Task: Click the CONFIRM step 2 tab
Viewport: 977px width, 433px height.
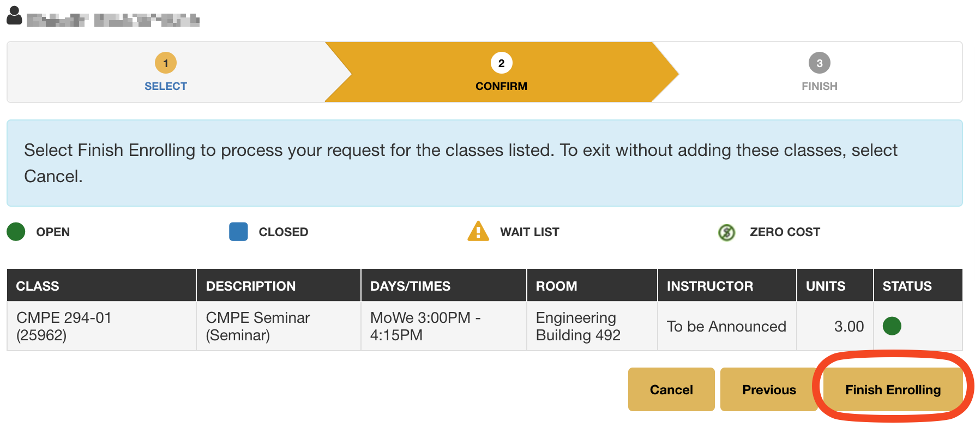Action: 501,73
